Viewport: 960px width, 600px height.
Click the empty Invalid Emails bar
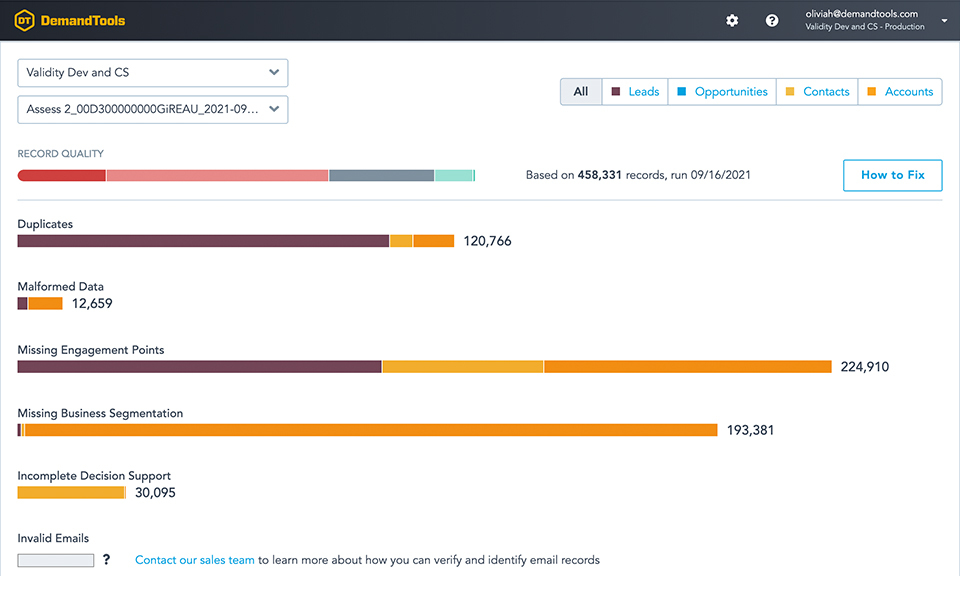coord(56,560)
